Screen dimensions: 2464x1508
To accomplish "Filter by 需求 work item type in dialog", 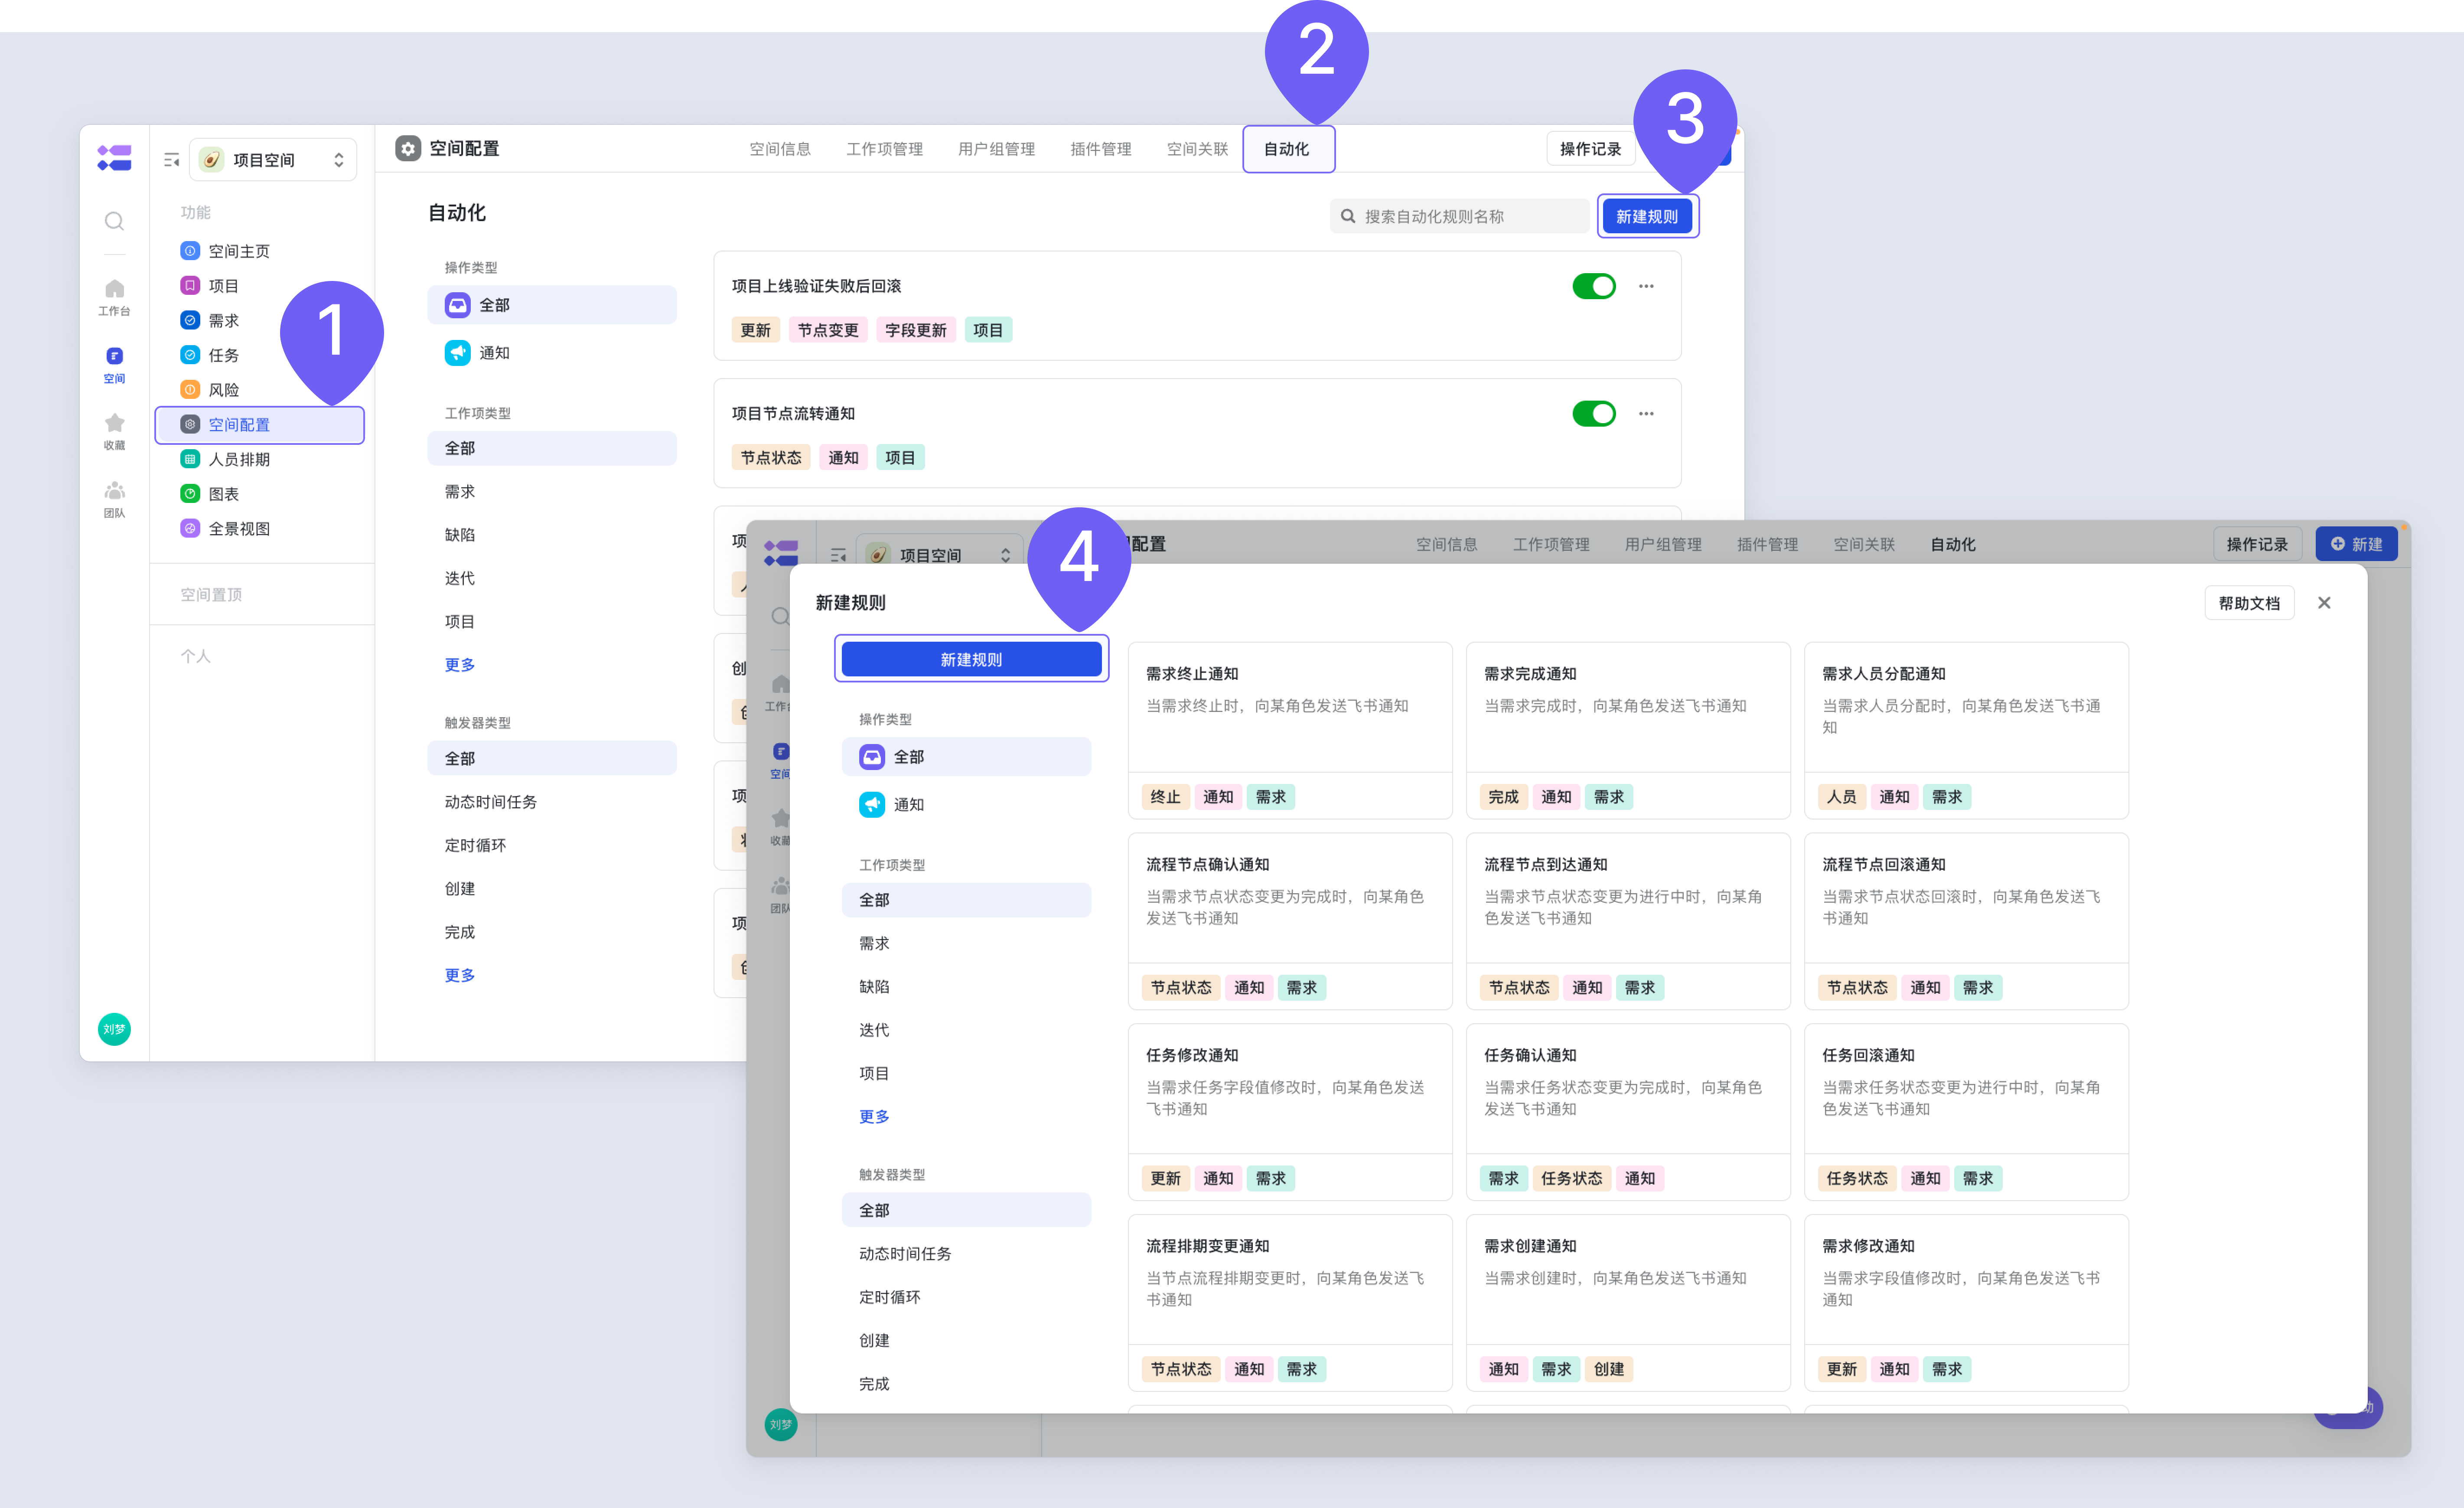I will [966, 943].
